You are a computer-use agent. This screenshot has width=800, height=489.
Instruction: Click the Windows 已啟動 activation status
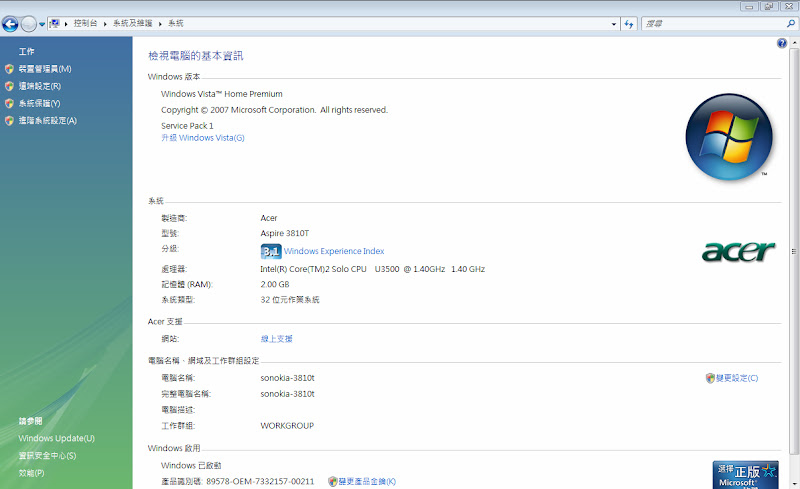click(191, 466)
